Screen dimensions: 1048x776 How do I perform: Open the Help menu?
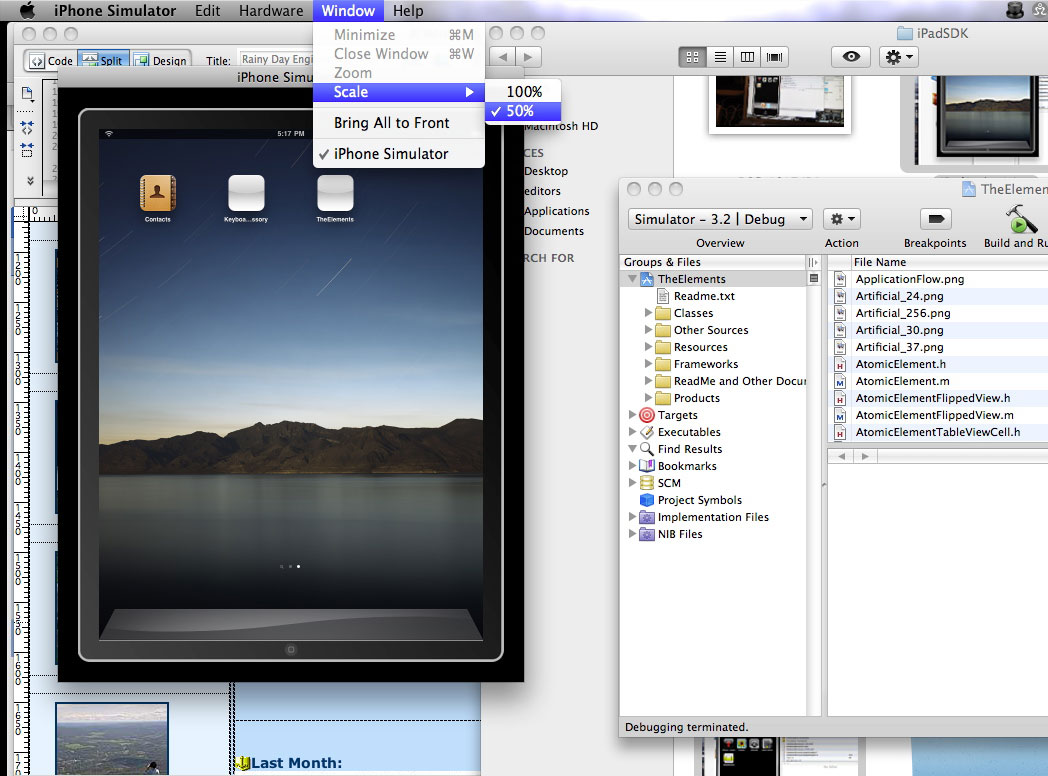(408, 11)
